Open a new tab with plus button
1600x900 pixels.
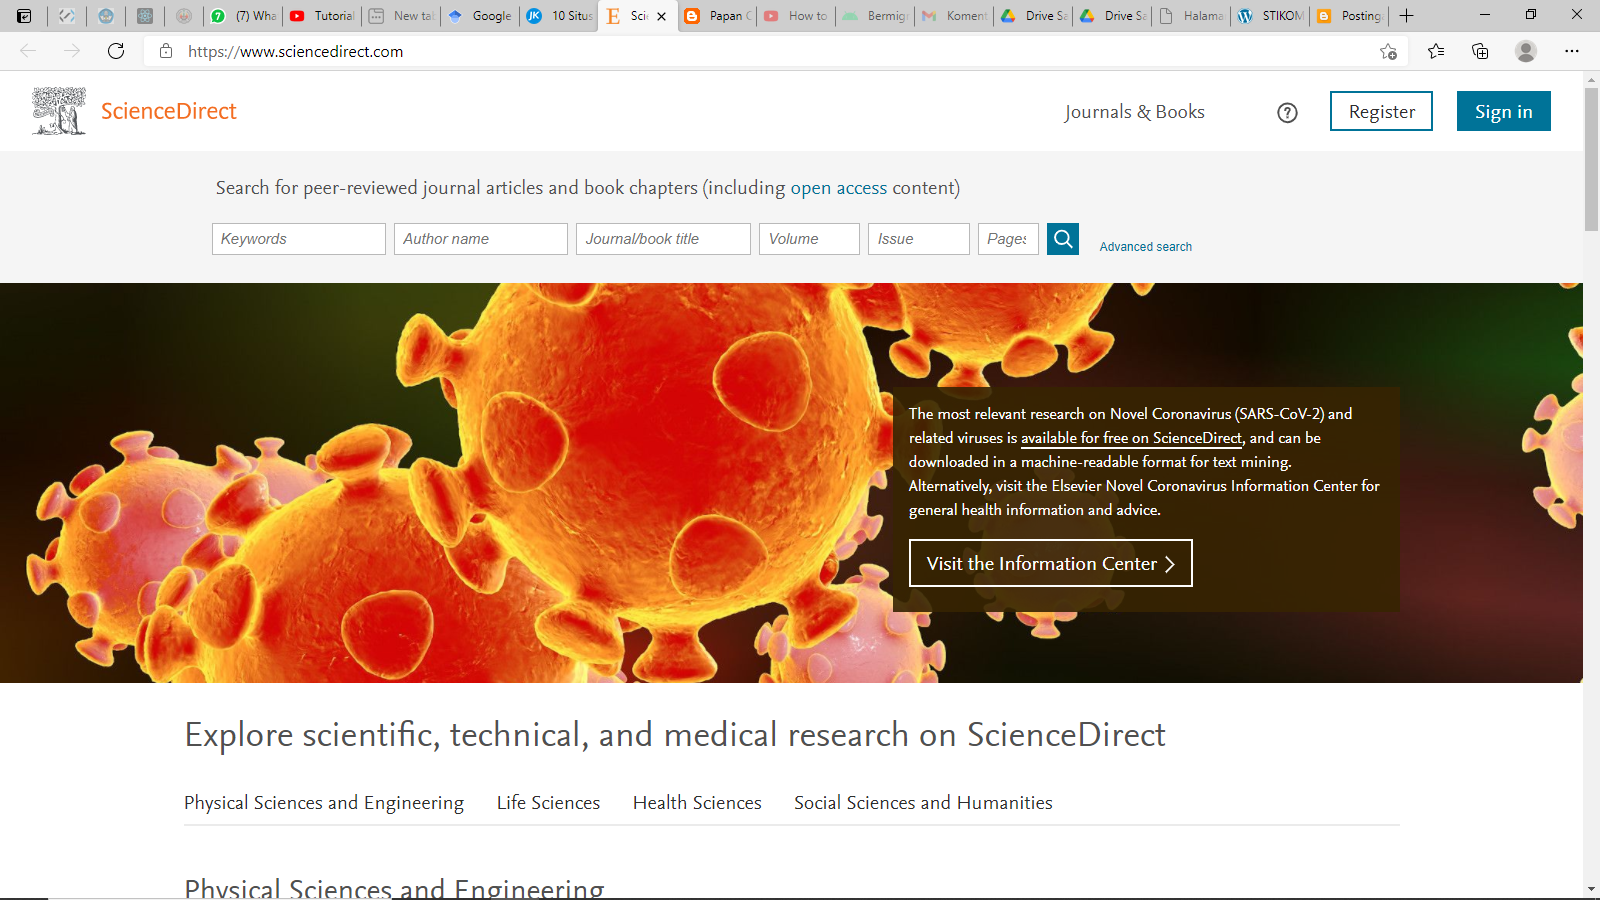pos(1406,15)
